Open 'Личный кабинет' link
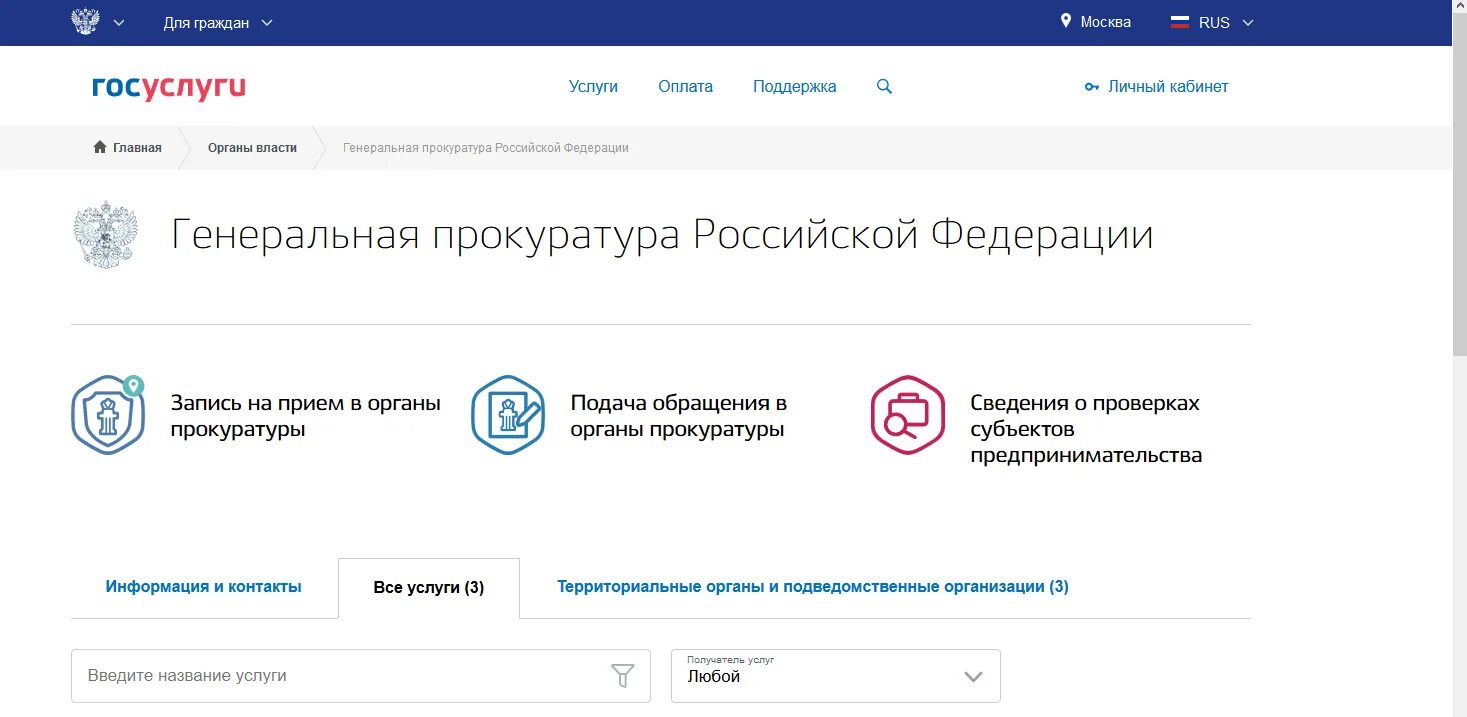Viewport: 1467px width, 717px height. tap(1168, 87)
